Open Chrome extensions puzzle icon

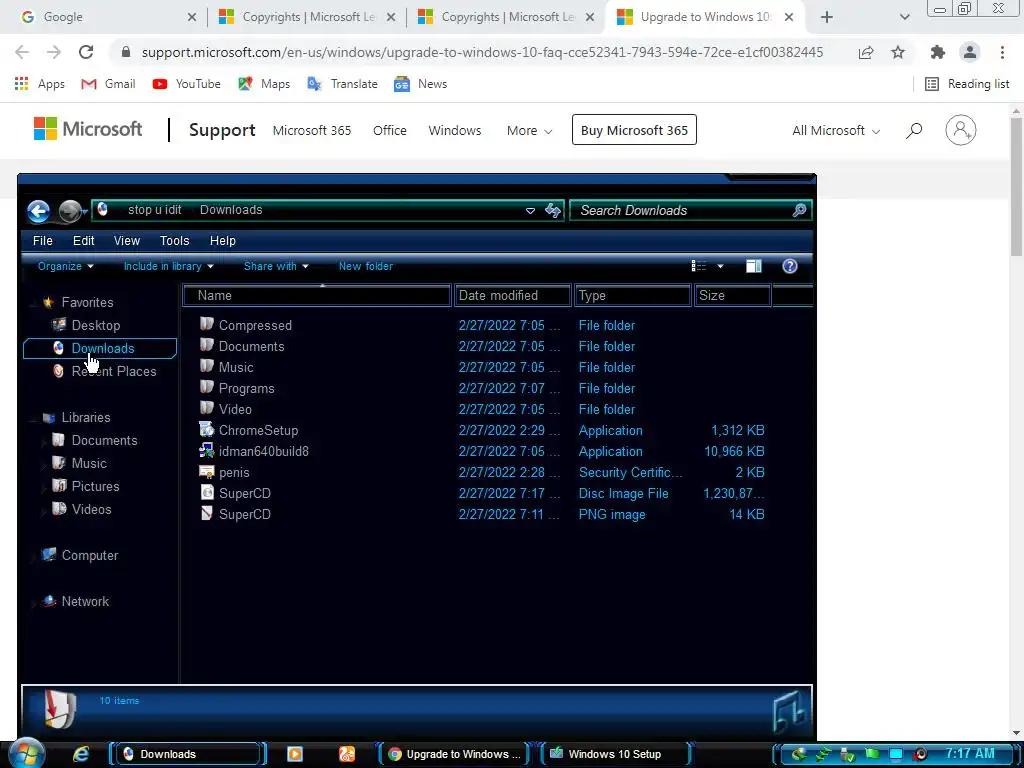pos(938,52)
